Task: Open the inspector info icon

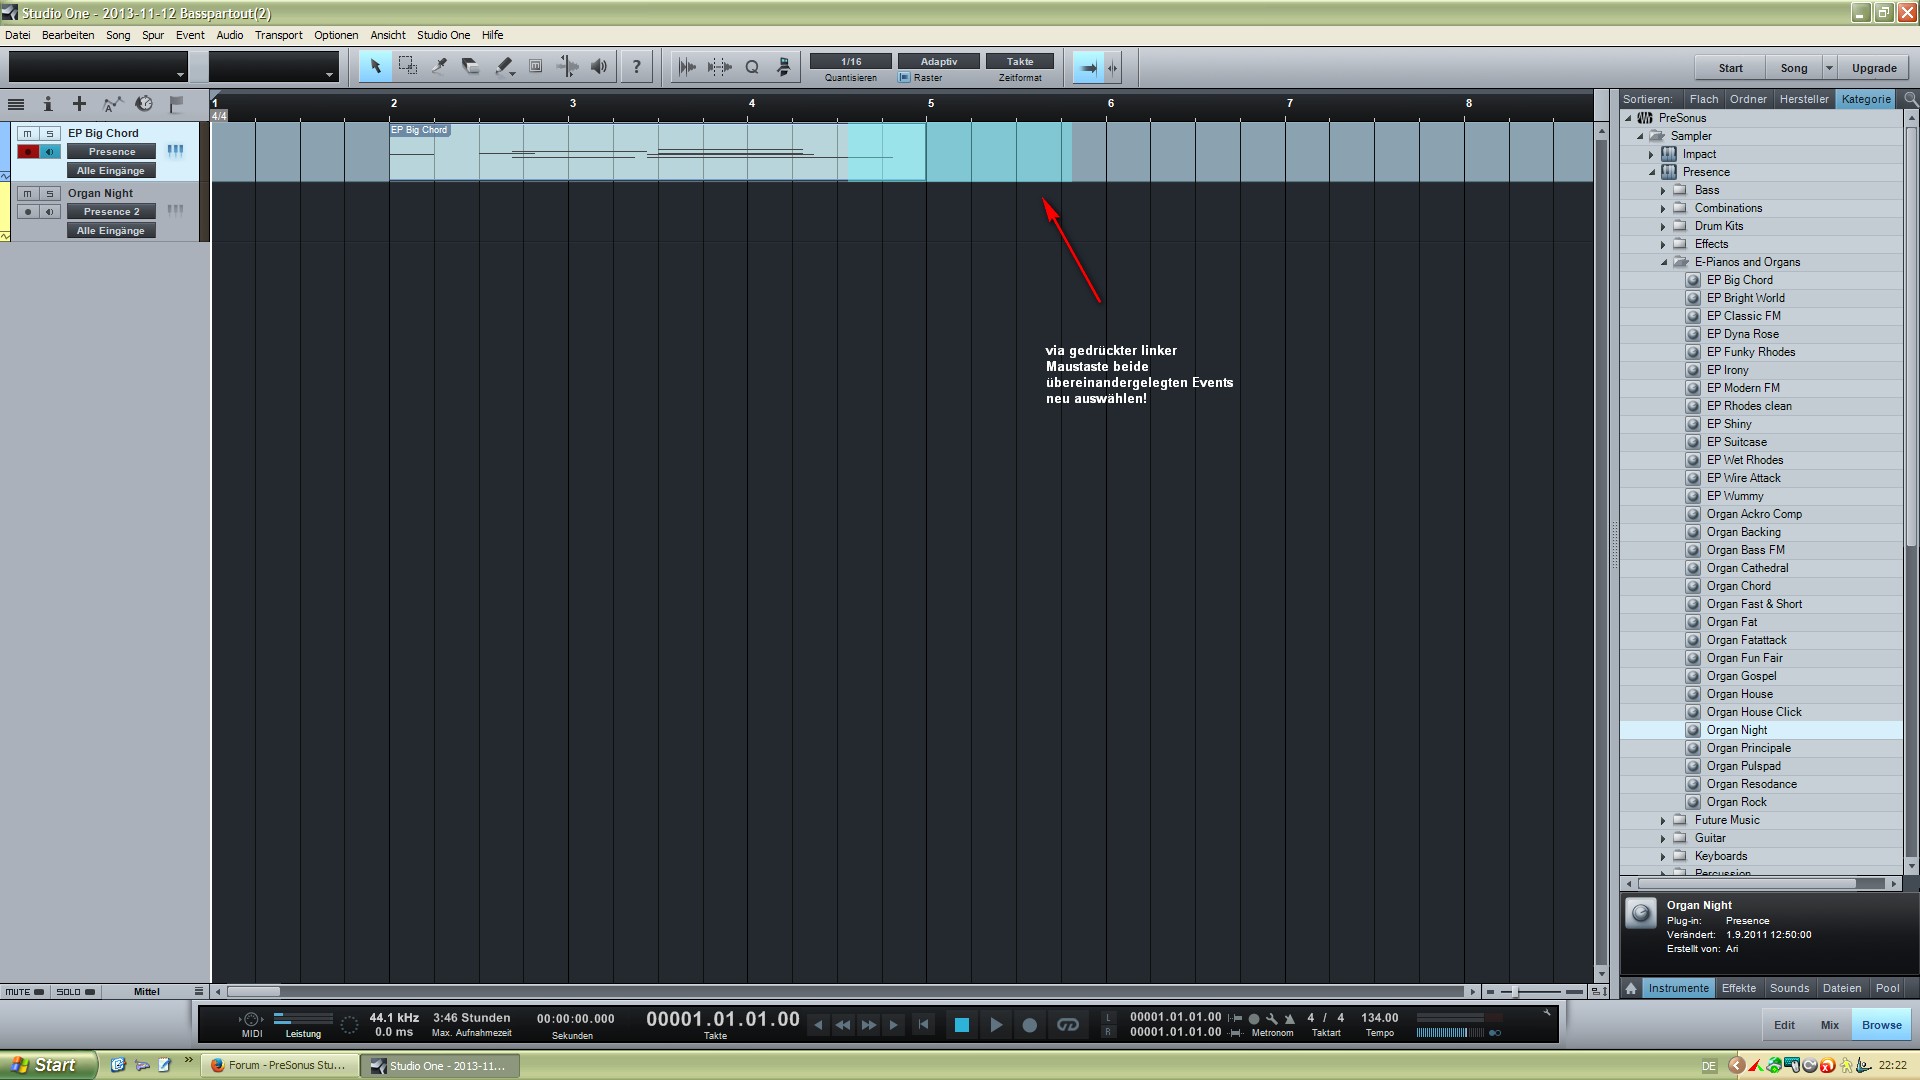Action: (47, 104)
